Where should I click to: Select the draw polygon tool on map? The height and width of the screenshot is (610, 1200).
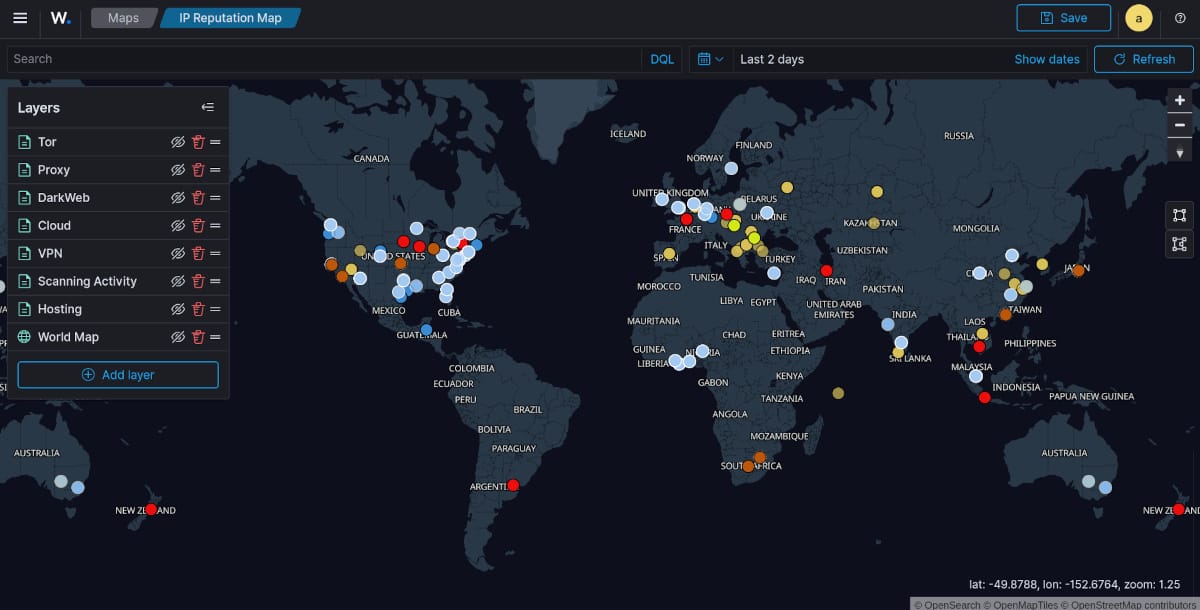(1180, 244)
